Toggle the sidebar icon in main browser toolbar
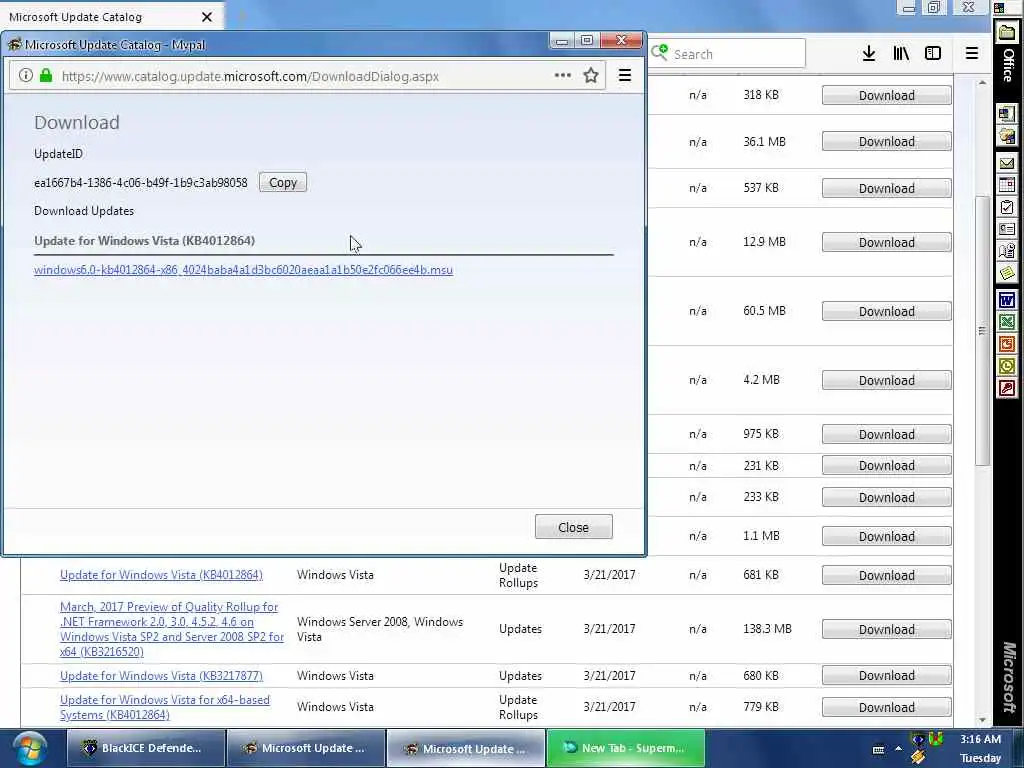Image resolution: width=1024 pixels, height=768 pixels. pyautogui.click(x=933, y=54)
